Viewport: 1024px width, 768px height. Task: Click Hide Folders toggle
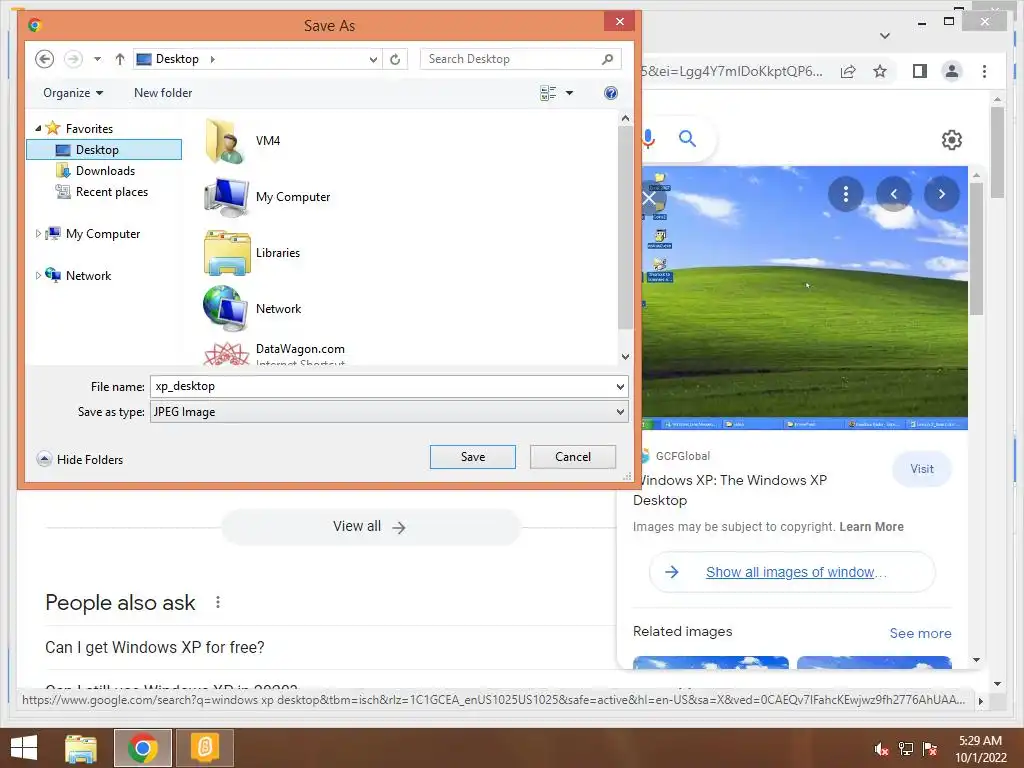point(80,459)
